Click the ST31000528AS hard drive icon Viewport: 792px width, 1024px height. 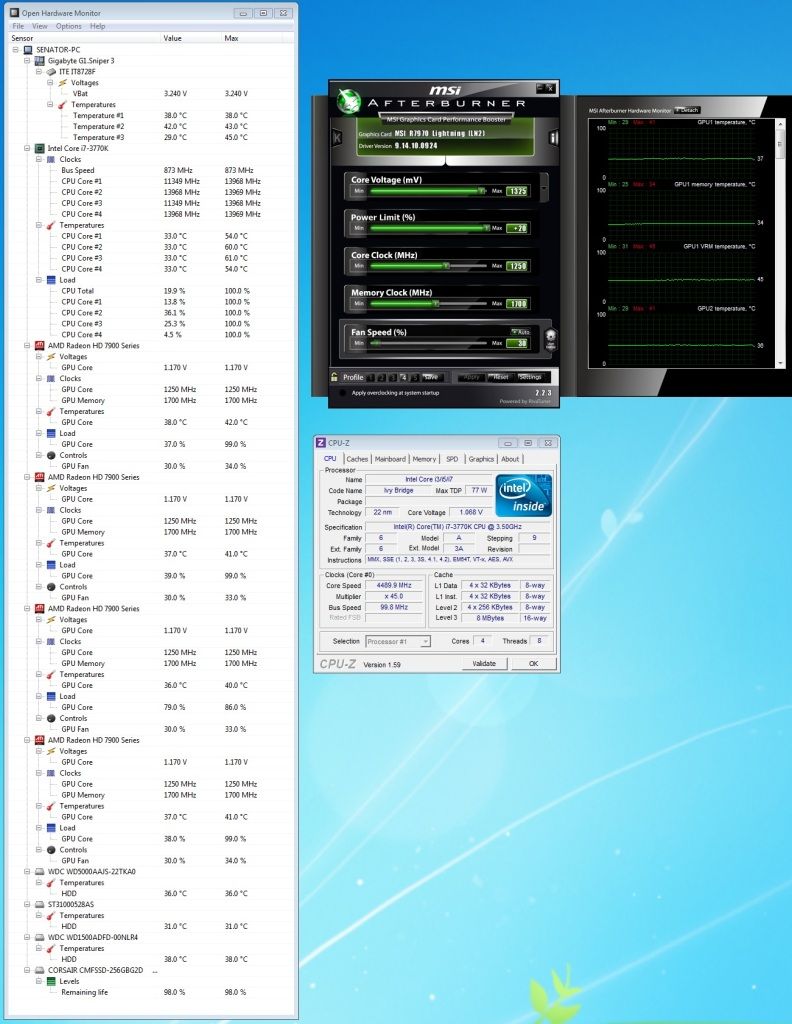point(40,904)
